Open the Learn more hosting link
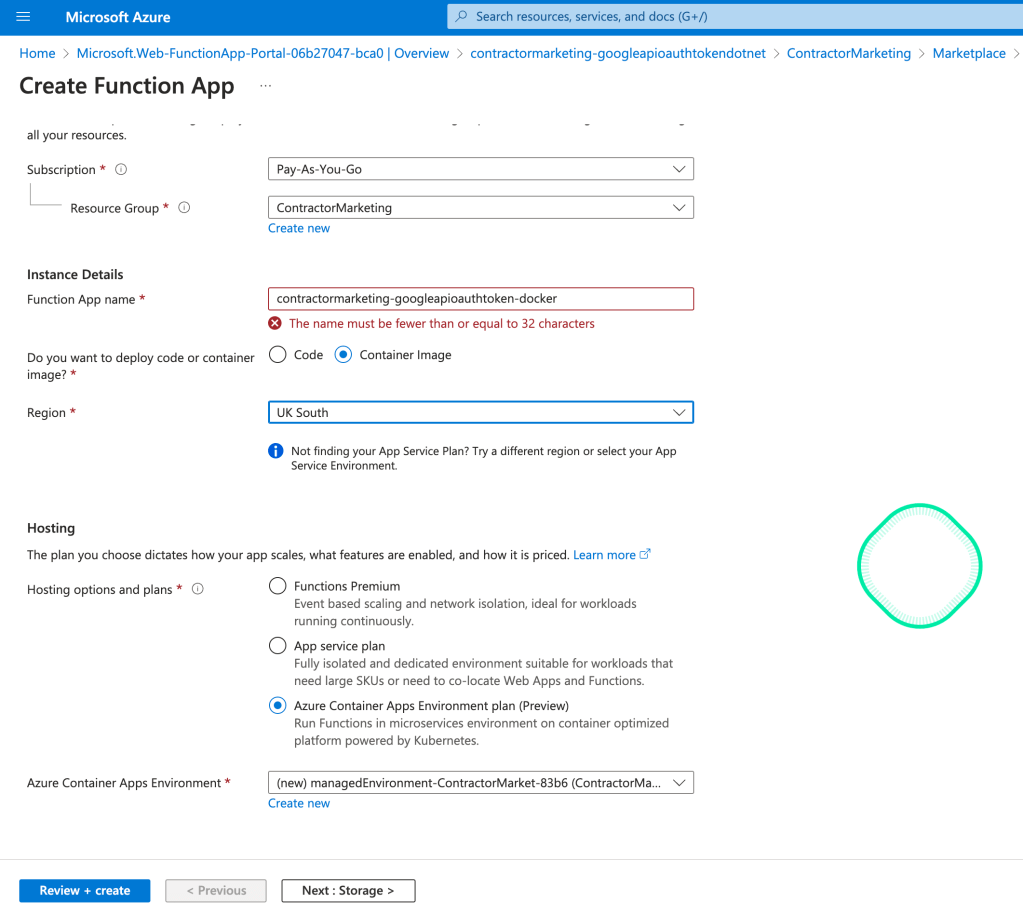1023x914 pixels. pyautogui.click(x=604, y=555)
